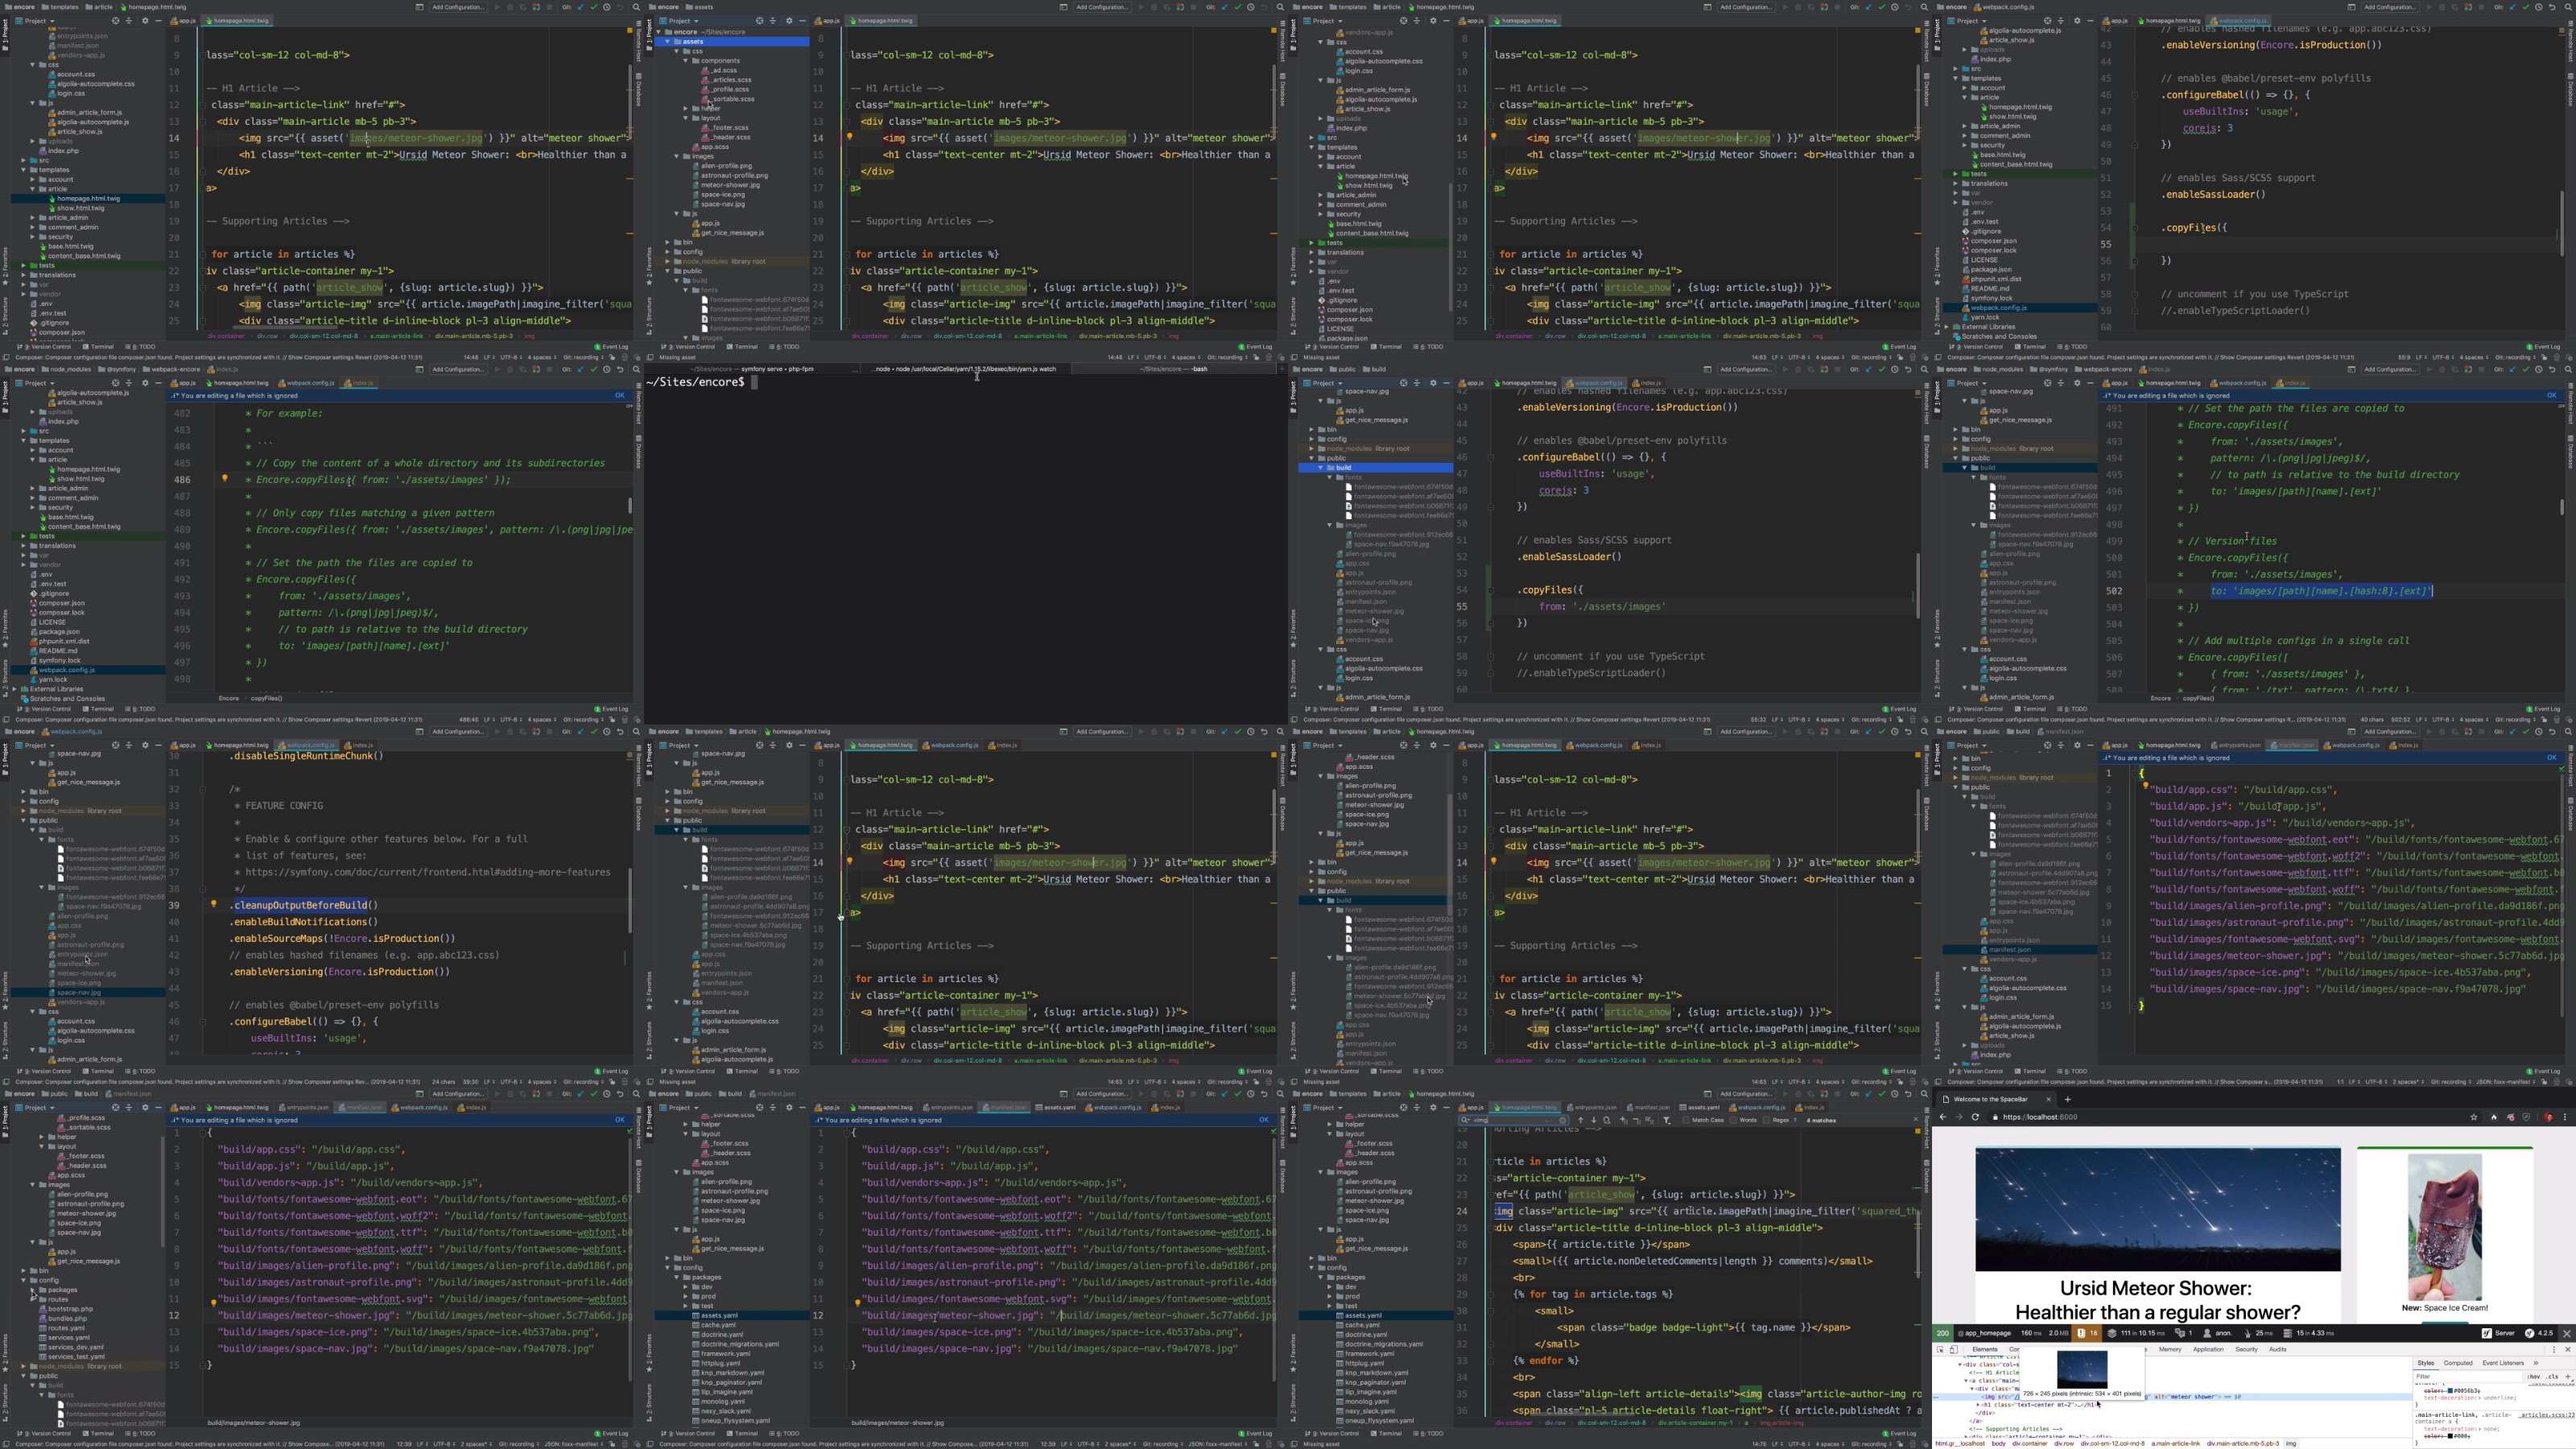The height and width of the screenshot is (1449, 2576).
Task: Activate the DevTools element picker arrow icon
Action: coord(1941,1349)
